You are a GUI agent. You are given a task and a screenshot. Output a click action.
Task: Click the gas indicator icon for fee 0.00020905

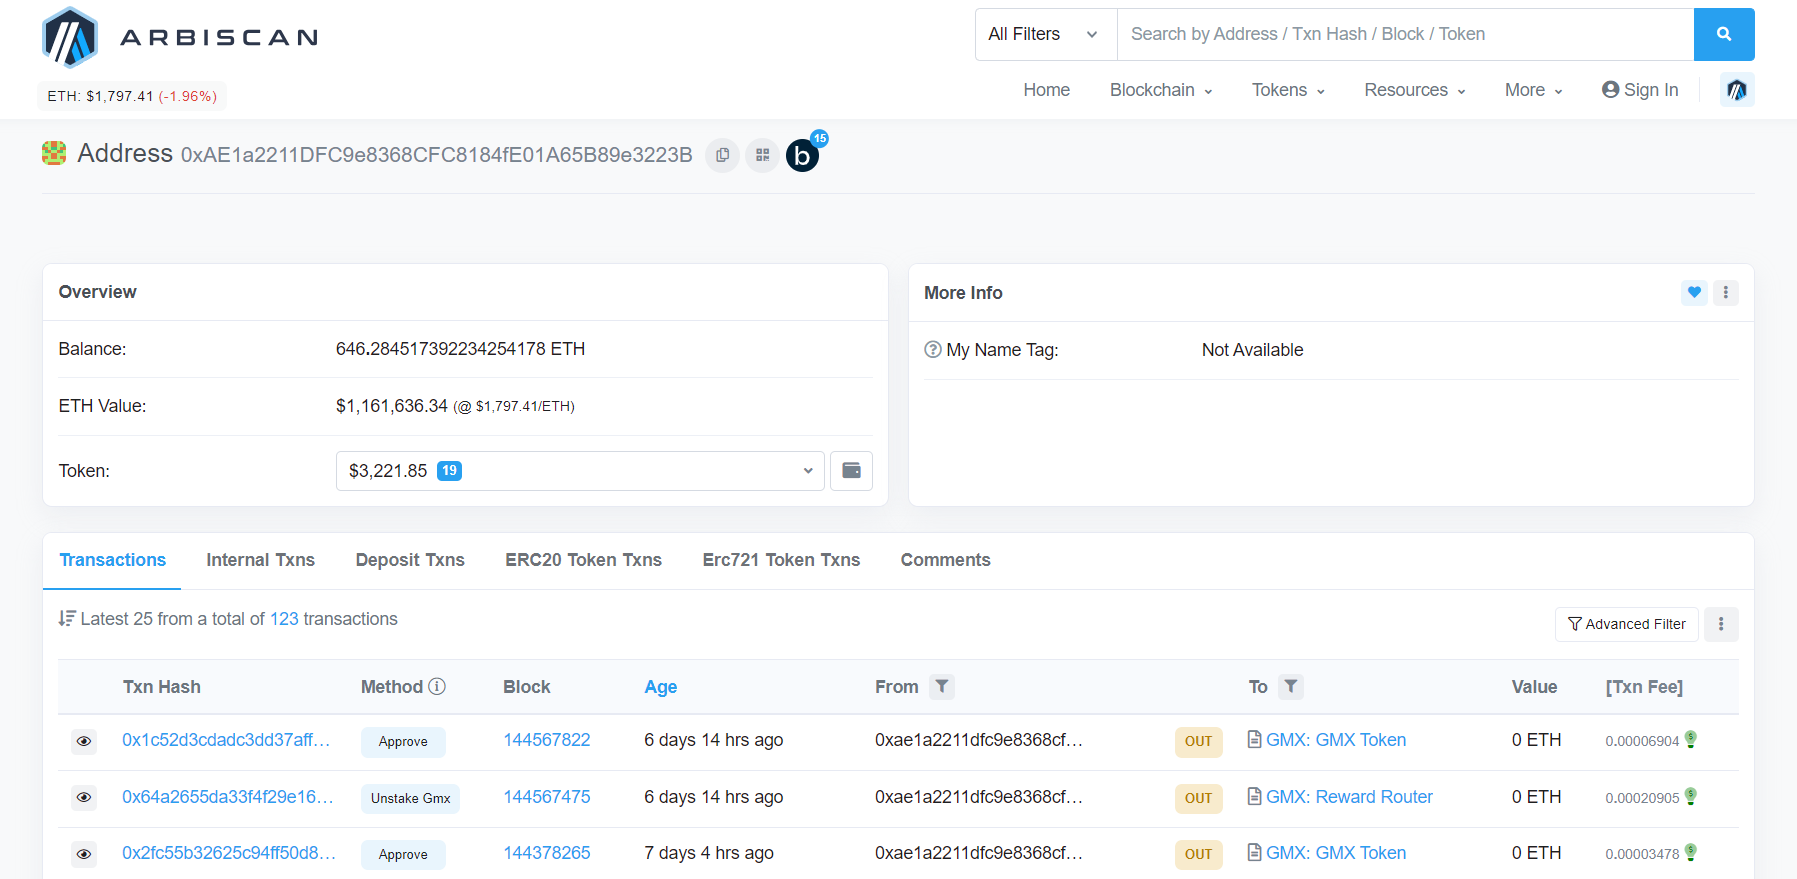coord(1691,796)
